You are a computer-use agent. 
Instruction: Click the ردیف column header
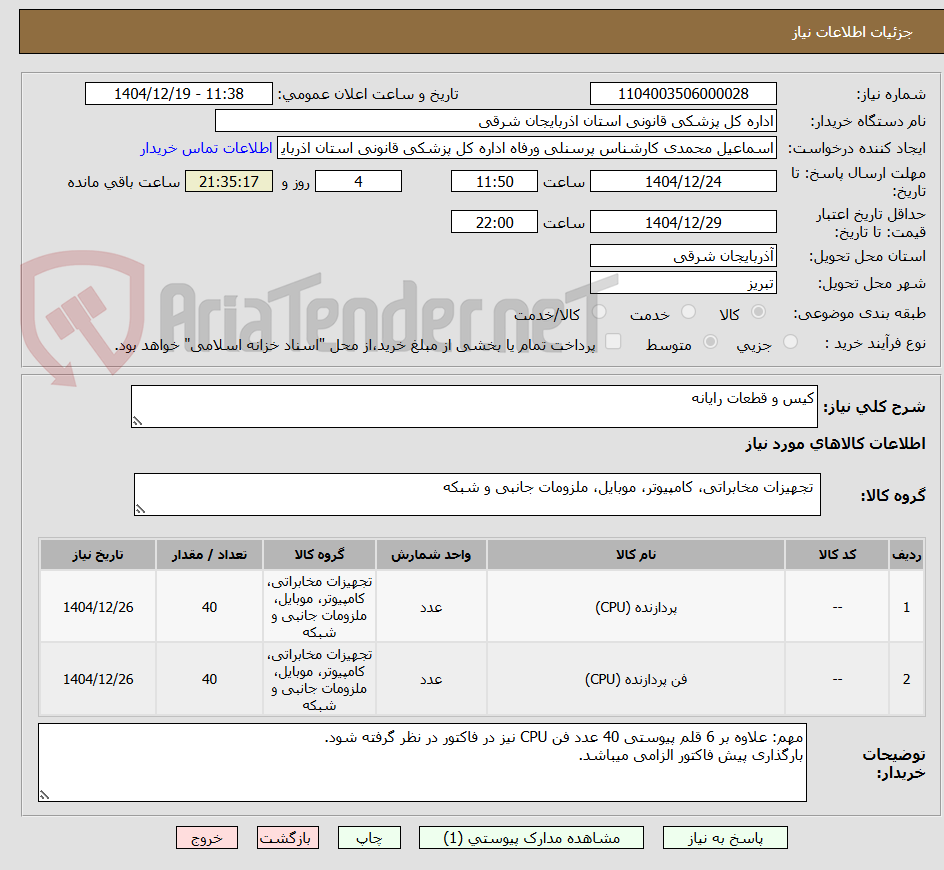pyautogui.click(x=907, y=555)
